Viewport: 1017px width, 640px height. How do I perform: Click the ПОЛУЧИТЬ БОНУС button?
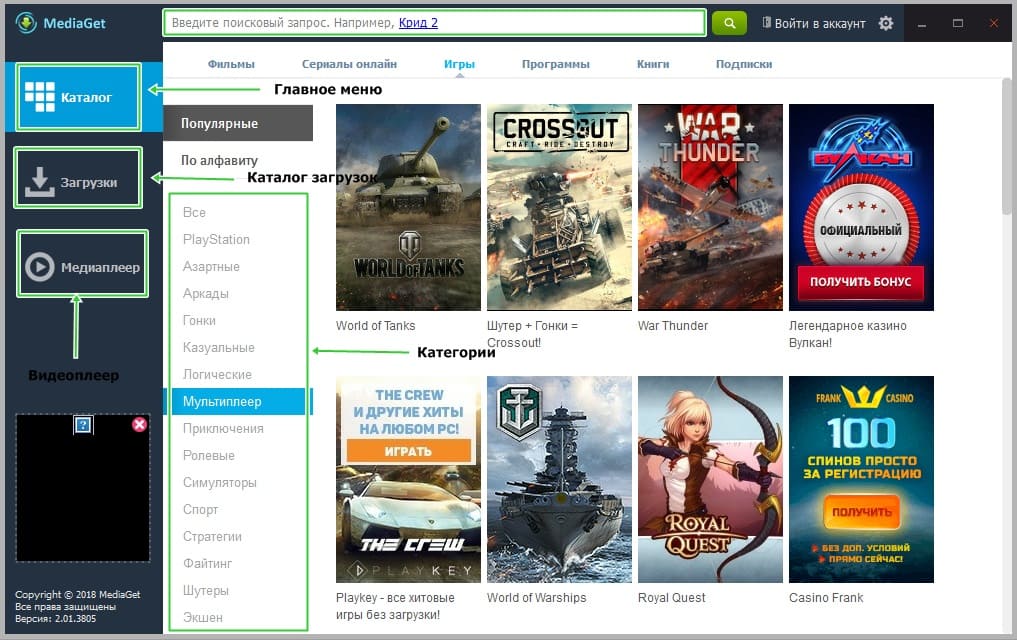coord(861,282)
